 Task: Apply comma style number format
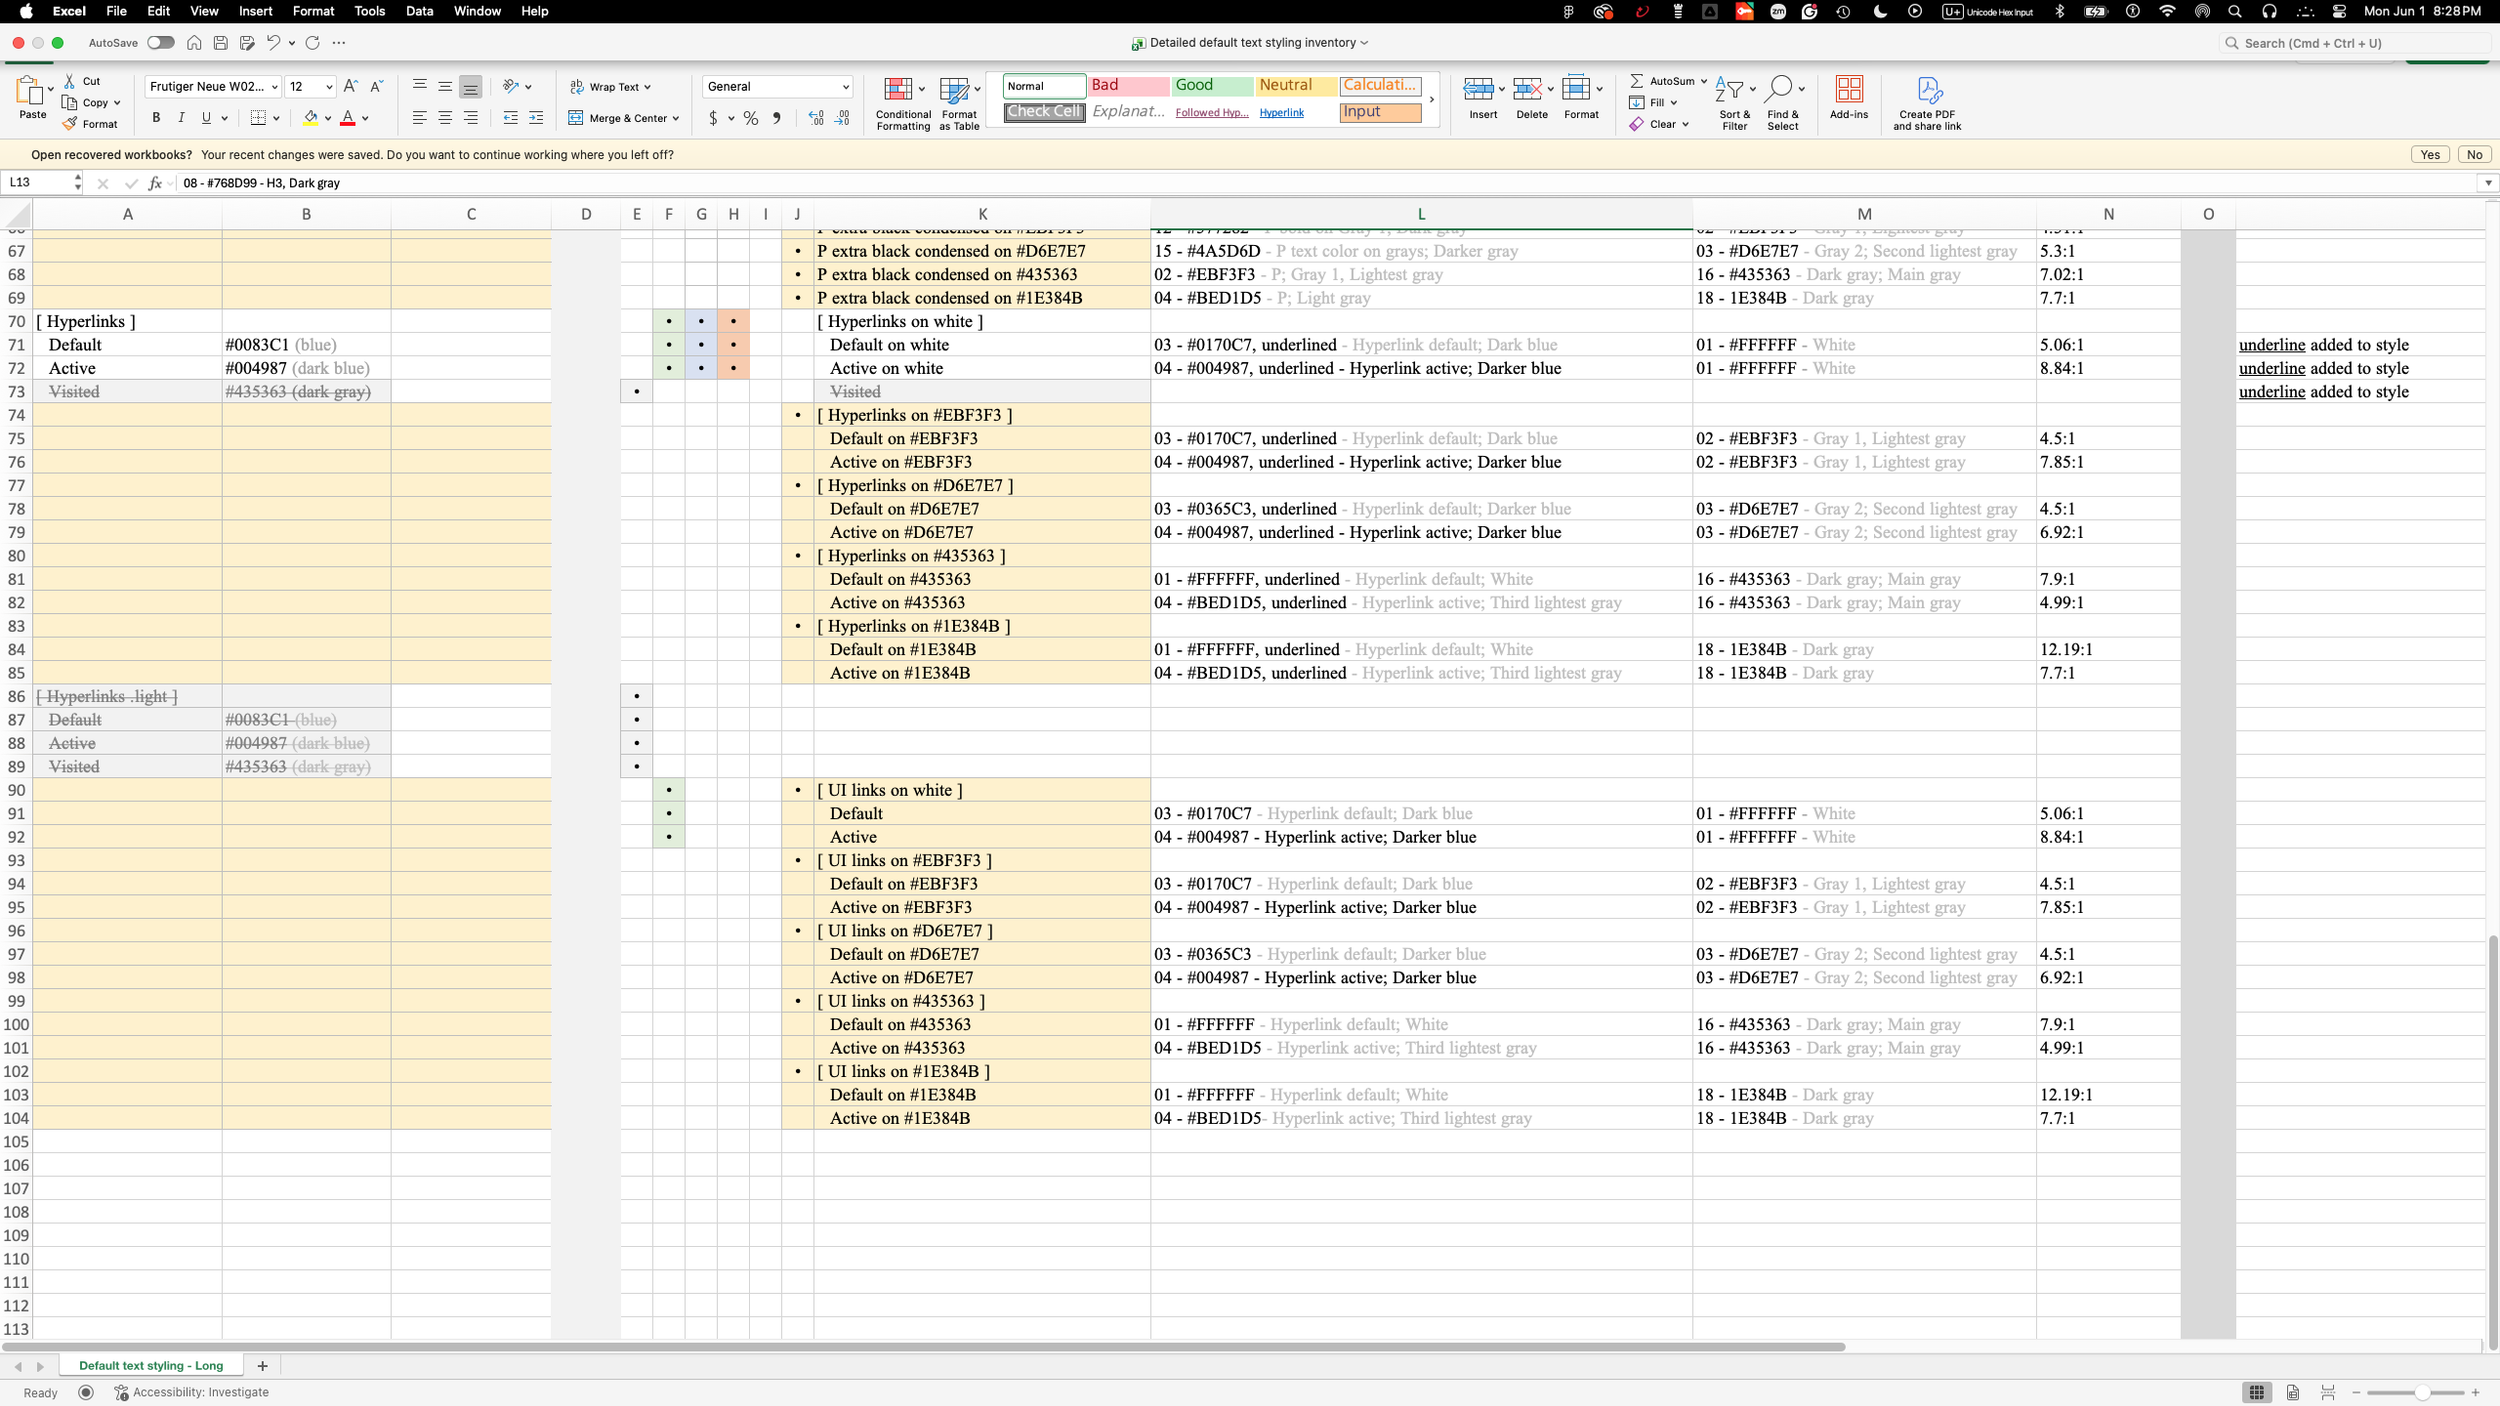[x=777, y=118]
